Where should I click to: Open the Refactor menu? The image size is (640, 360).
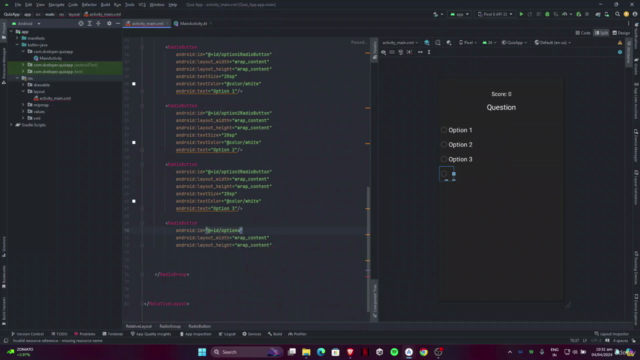click(x=89, y=4)
